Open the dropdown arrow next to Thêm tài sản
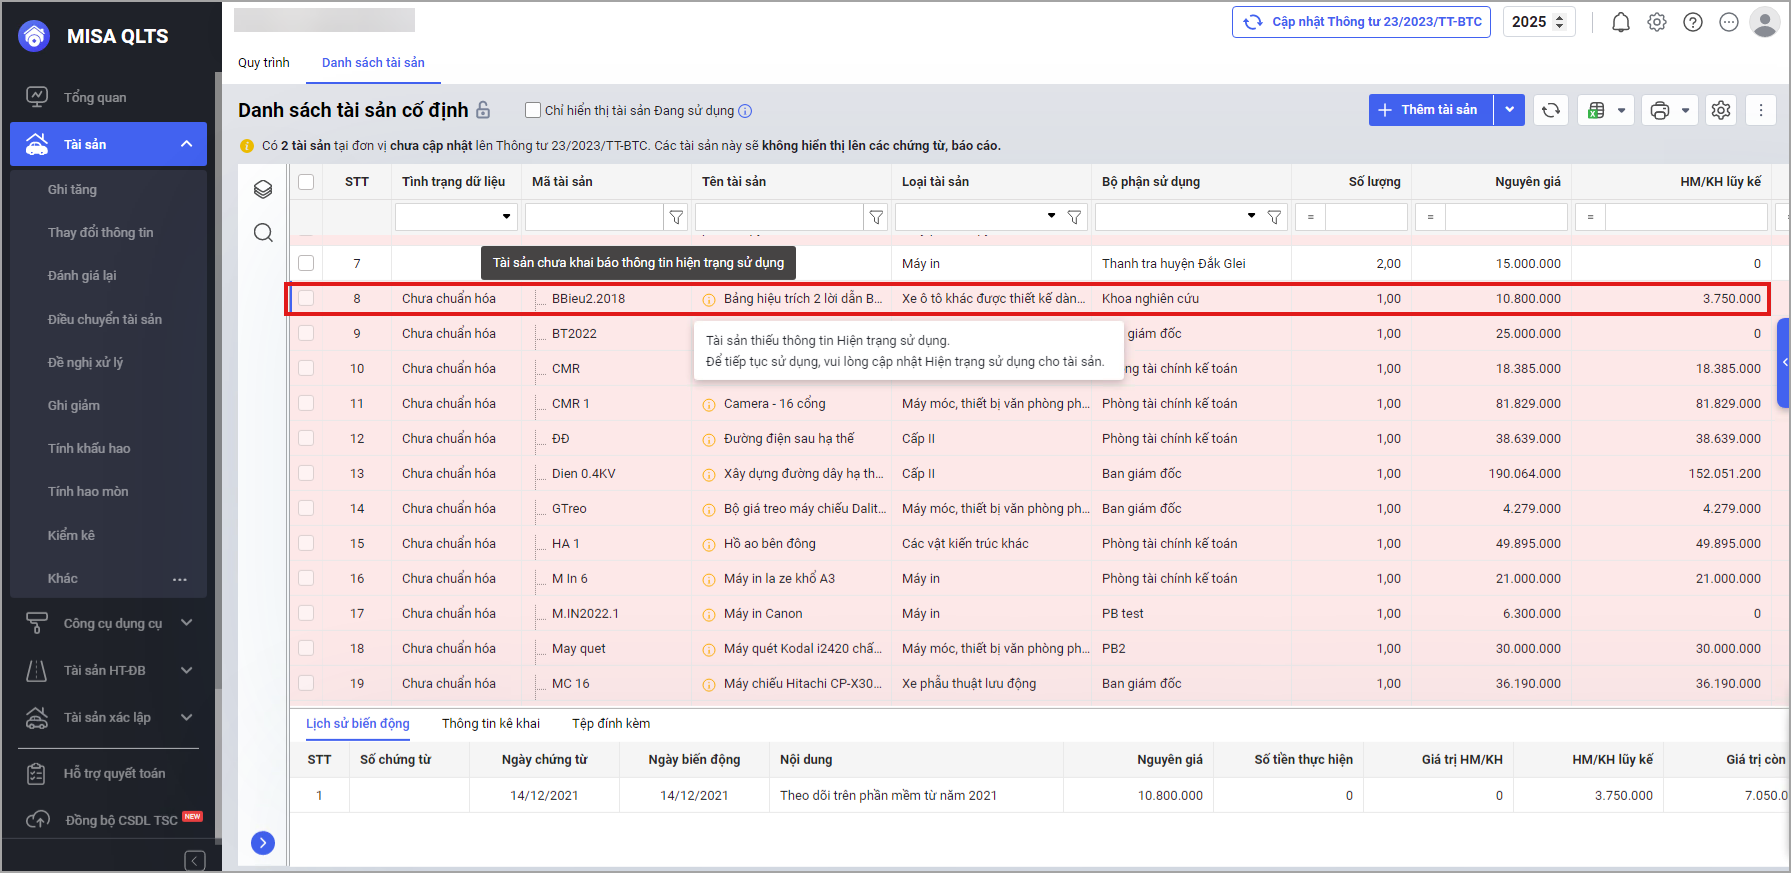 tap(1509, 110)
